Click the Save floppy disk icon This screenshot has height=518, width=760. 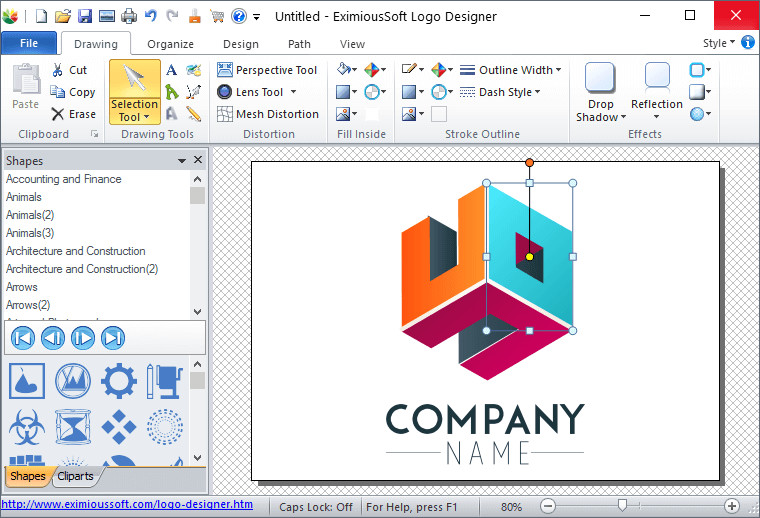click(85, 16)
